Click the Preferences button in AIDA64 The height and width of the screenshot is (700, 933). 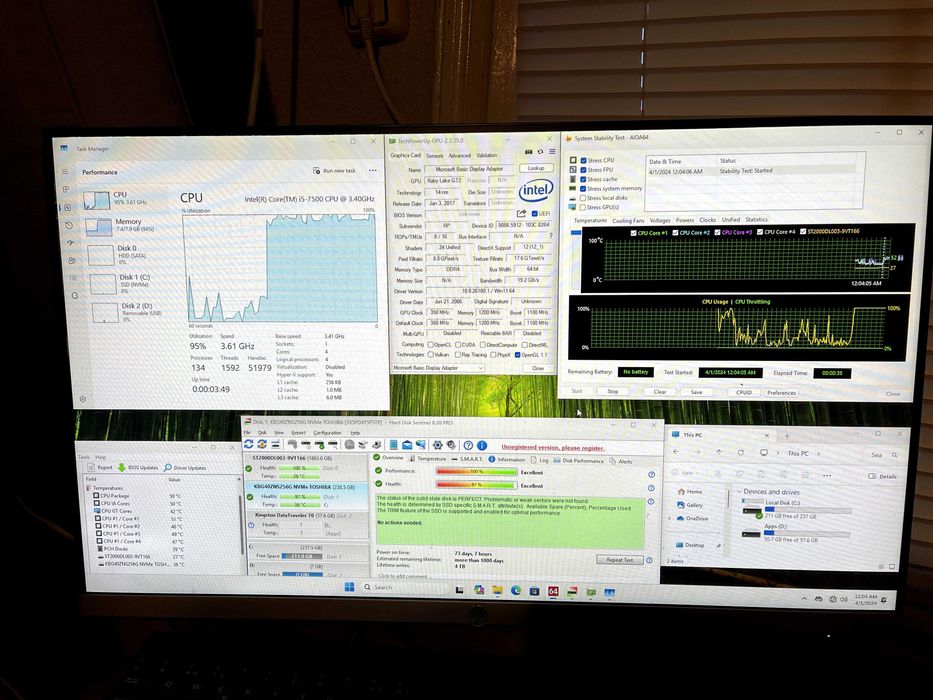point(781,393)
